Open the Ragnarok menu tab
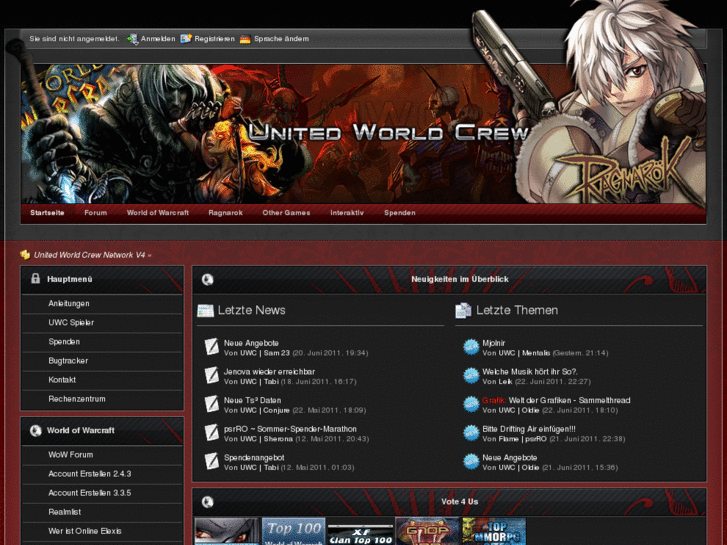The width and height of the screenshot is (727, 545). pyautogui.click(x=225, y=213)
